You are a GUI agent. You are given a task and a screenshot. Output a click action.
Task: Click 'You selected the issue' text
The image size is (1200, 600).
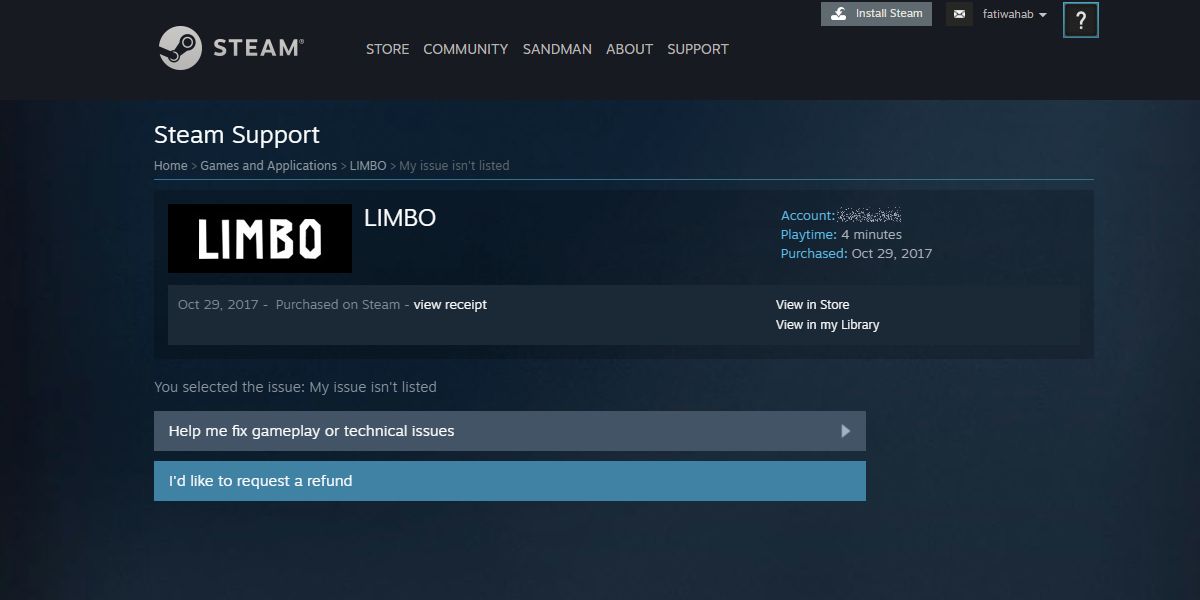(295, 387)
